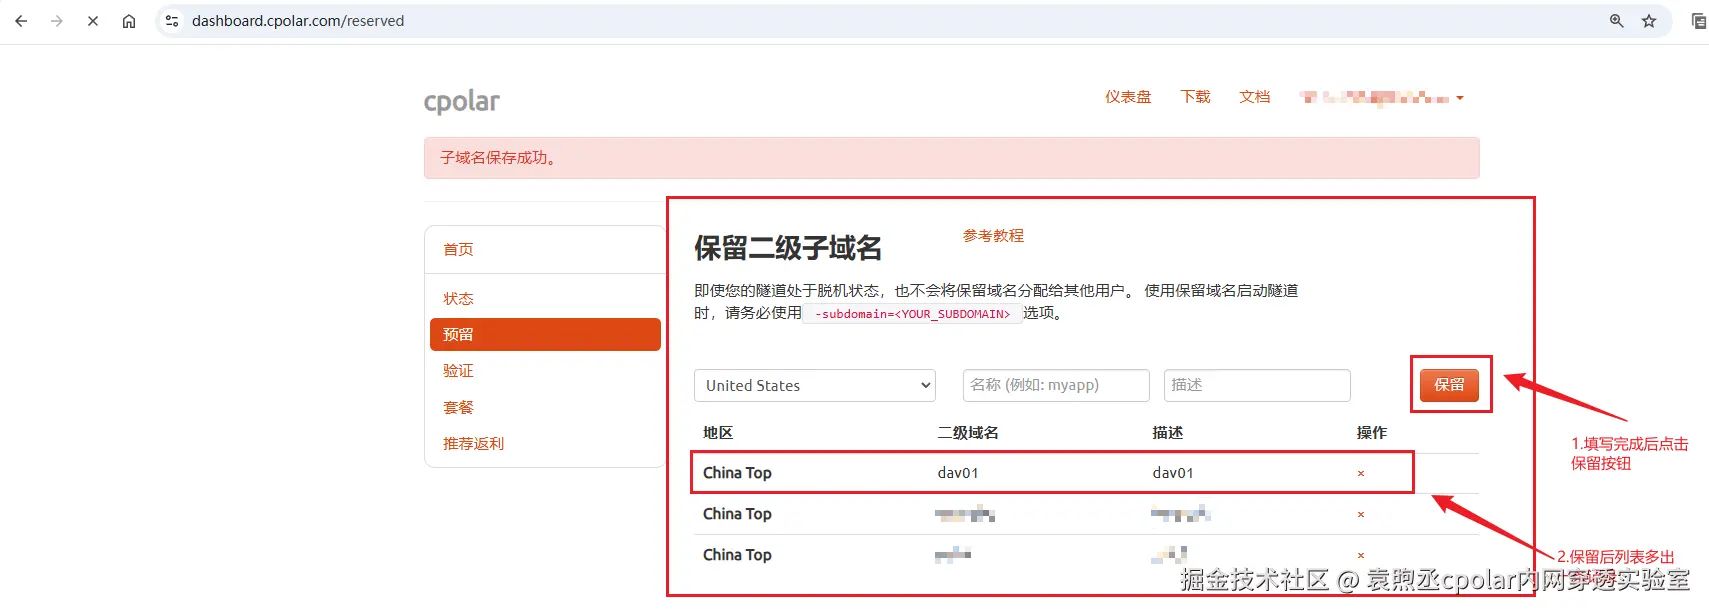Go back with the browser back arrow

click(x=21, y=21)
